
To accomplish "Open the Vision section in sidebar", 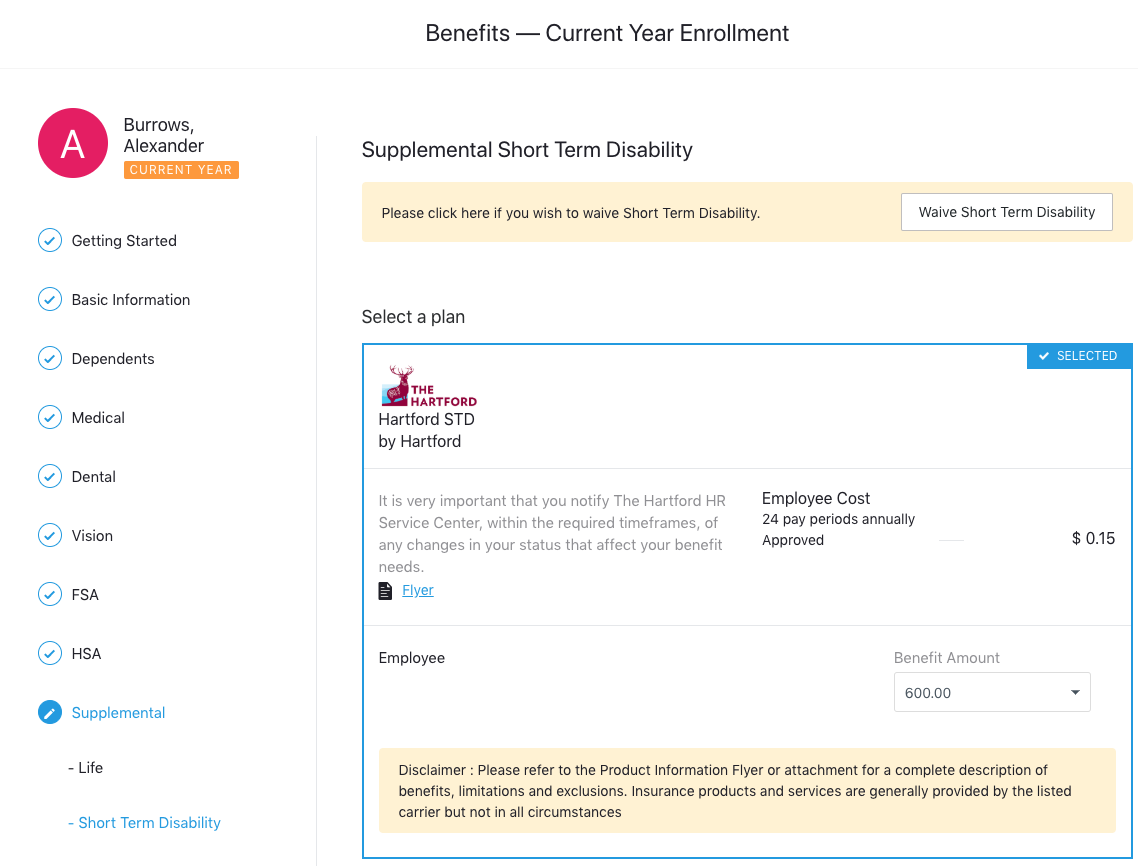I will [92, 536].
